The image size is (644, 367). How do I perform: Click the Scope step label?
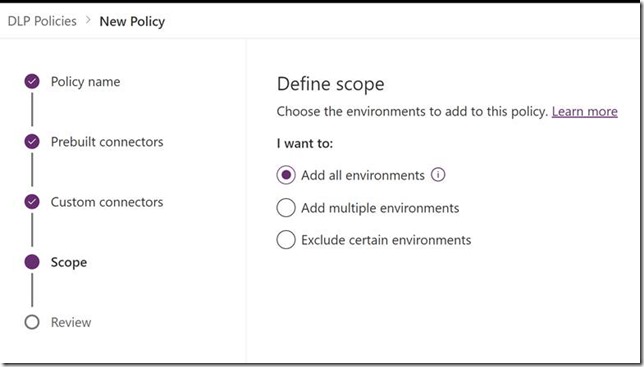point(69,262)
